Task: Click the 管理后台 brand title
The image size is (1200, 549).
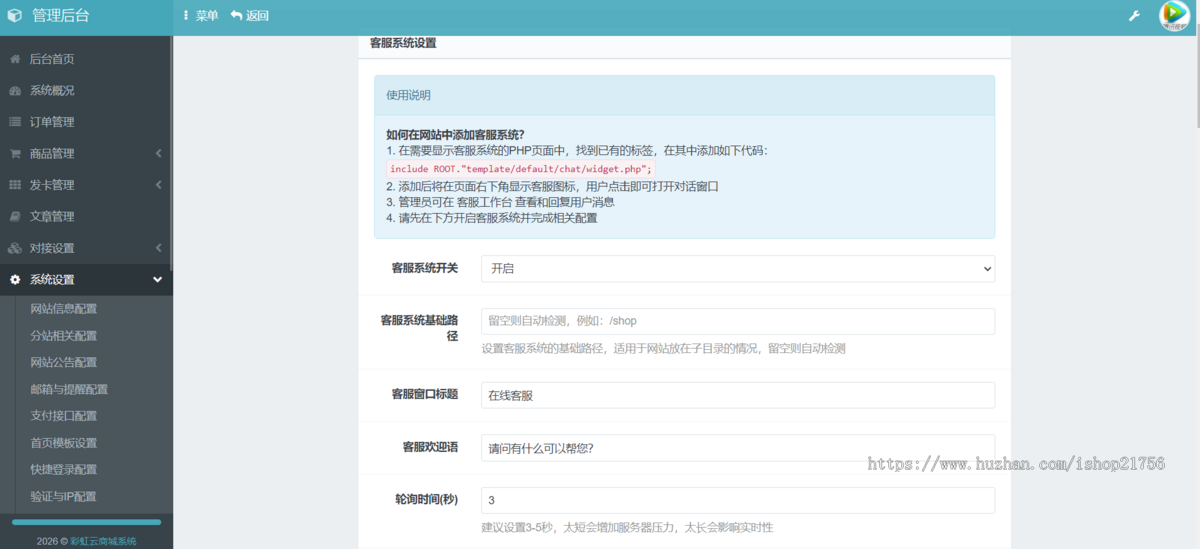Action: click(60, 16)
